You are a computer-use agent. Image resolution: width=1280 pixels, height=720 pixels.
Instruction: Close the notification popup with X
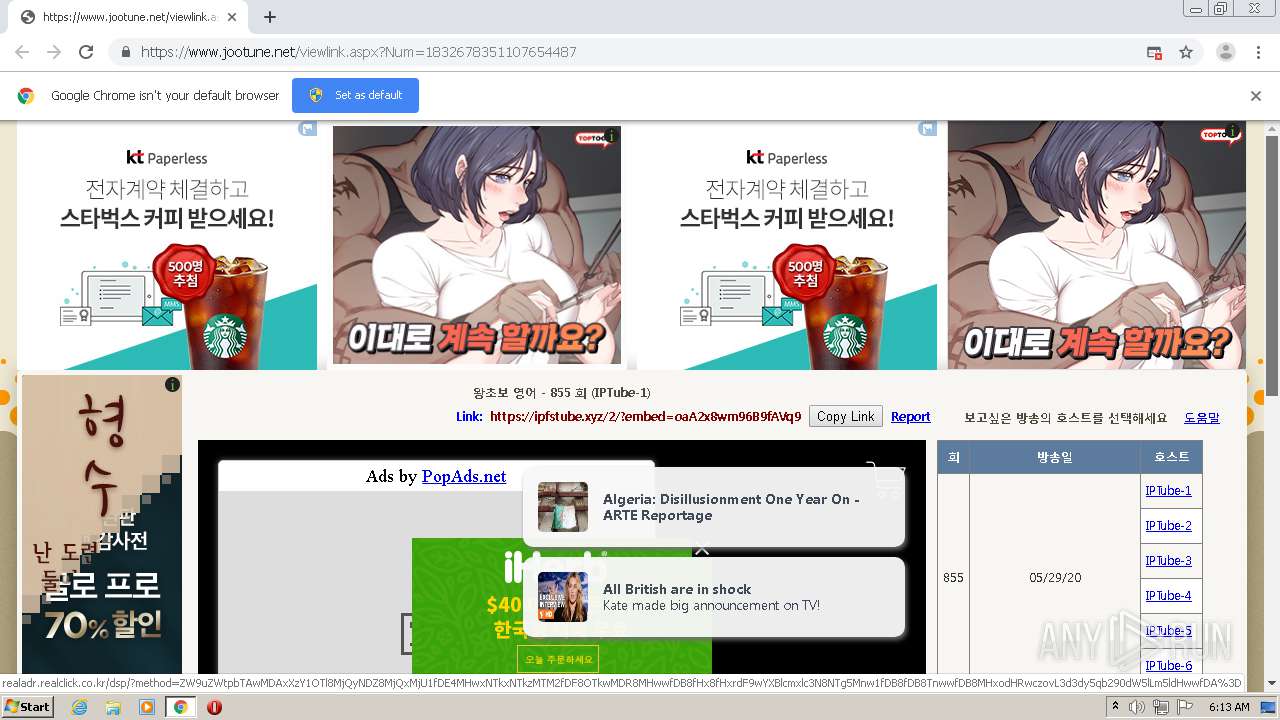coord(702,548)
